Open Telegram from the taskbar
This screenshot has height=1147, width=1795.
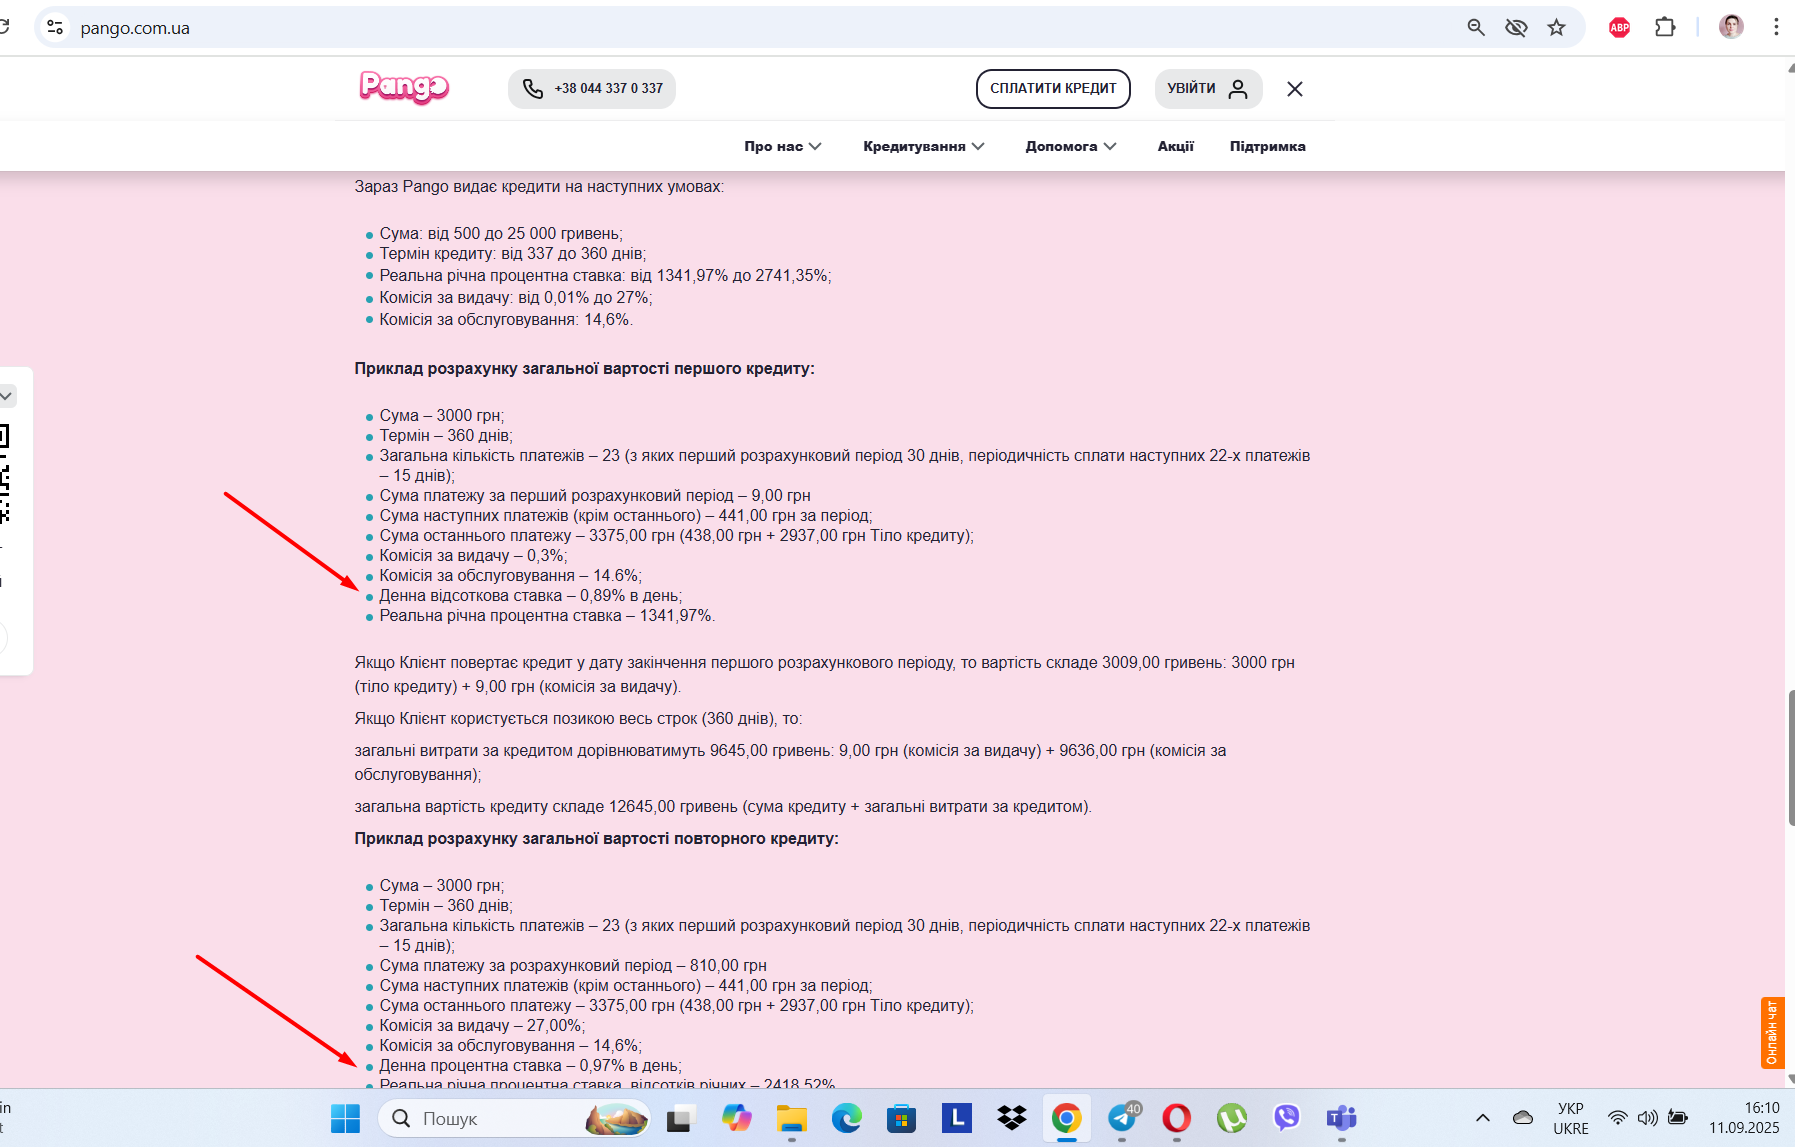click(1122, 1118)
